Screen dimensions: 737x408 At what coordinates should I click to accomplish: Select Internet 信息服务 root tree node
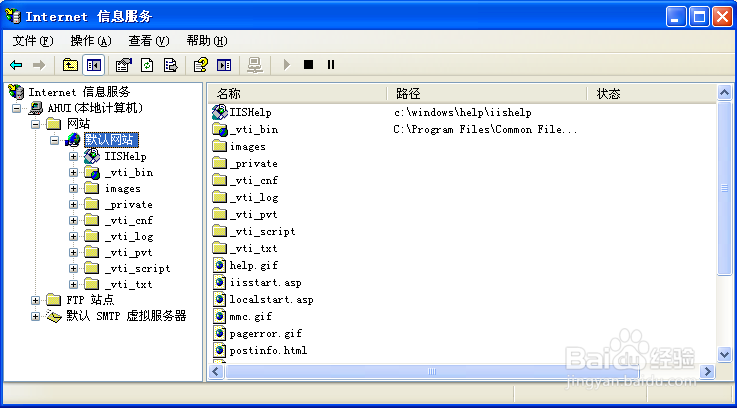tap(79, 92)
